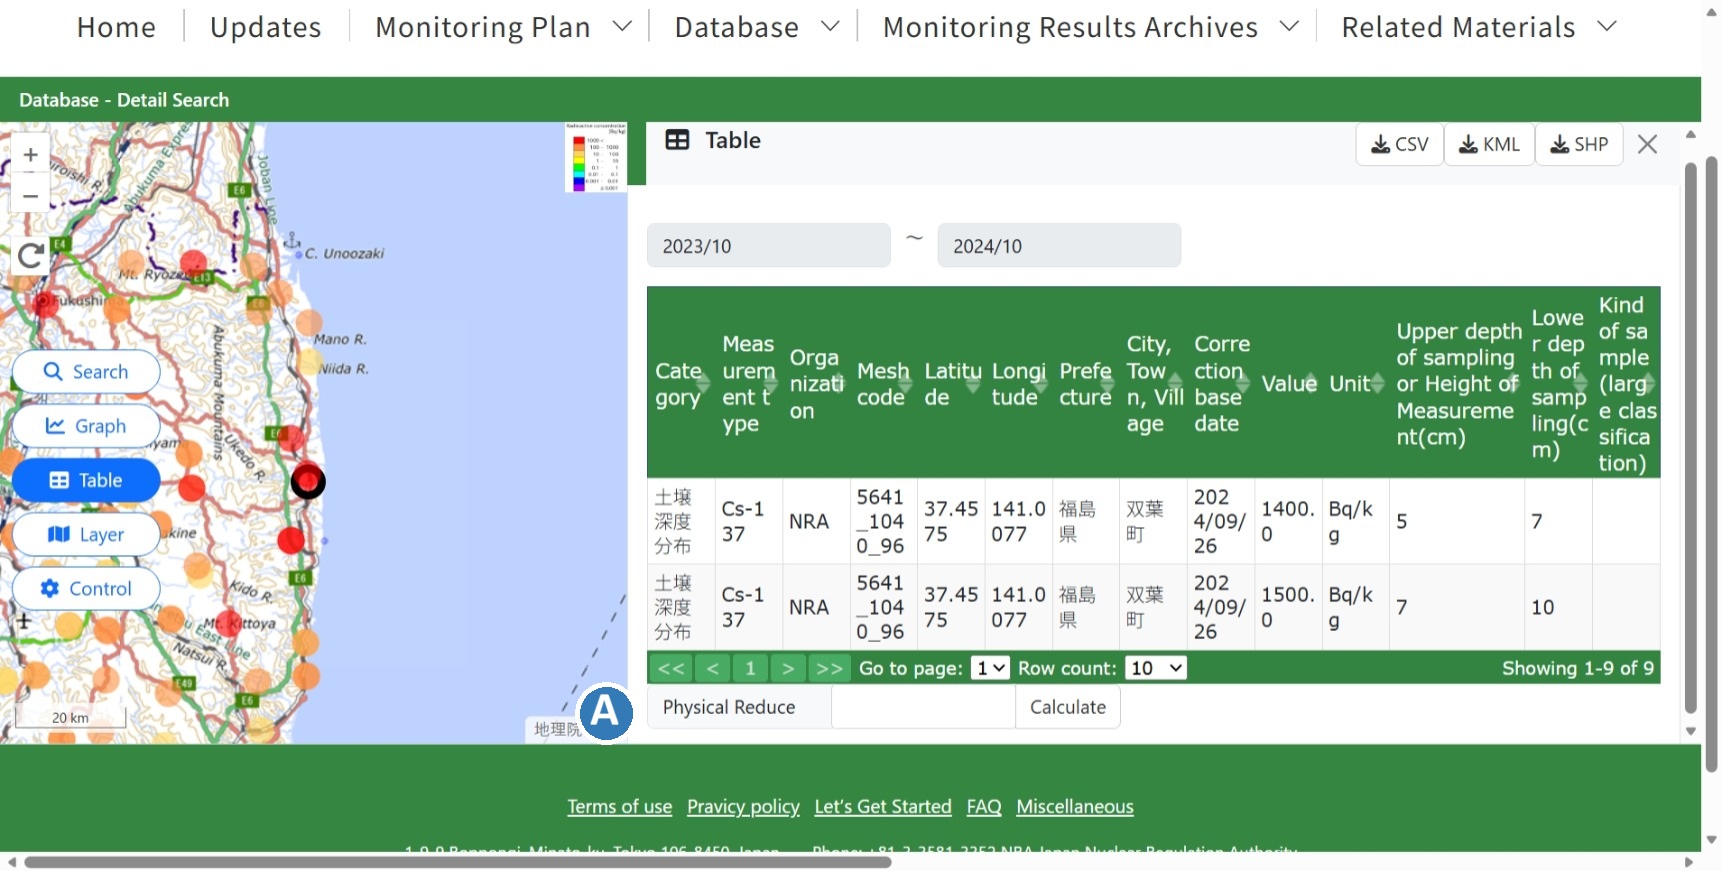Click the blue accessibility A badge

pos(606,713)
